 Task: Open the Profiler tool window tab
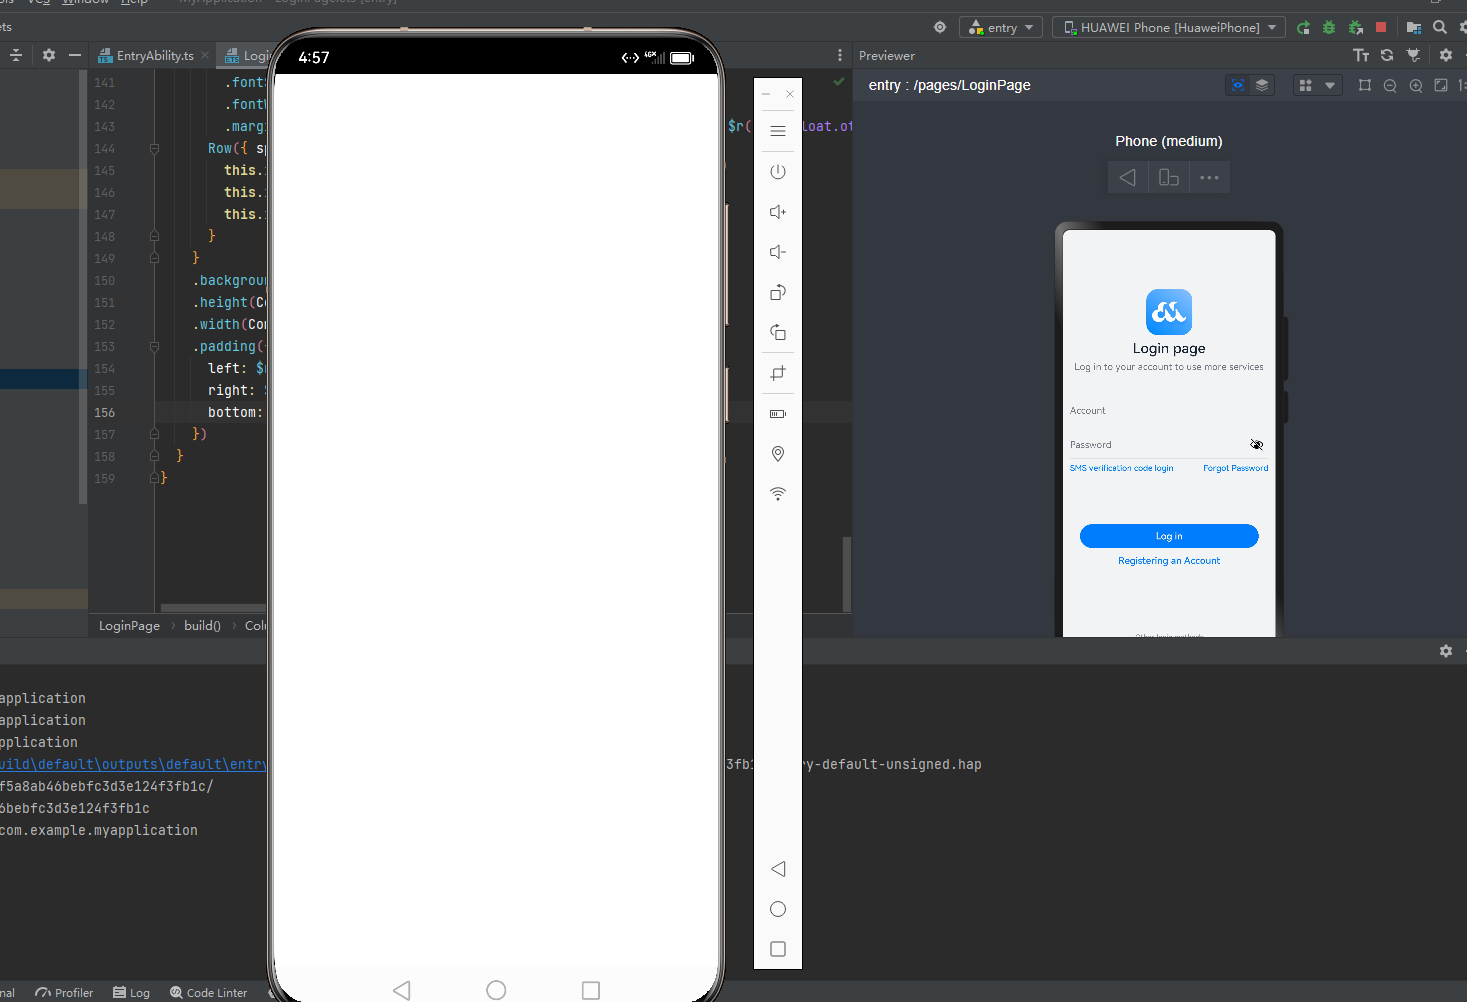tap(65, 993)
